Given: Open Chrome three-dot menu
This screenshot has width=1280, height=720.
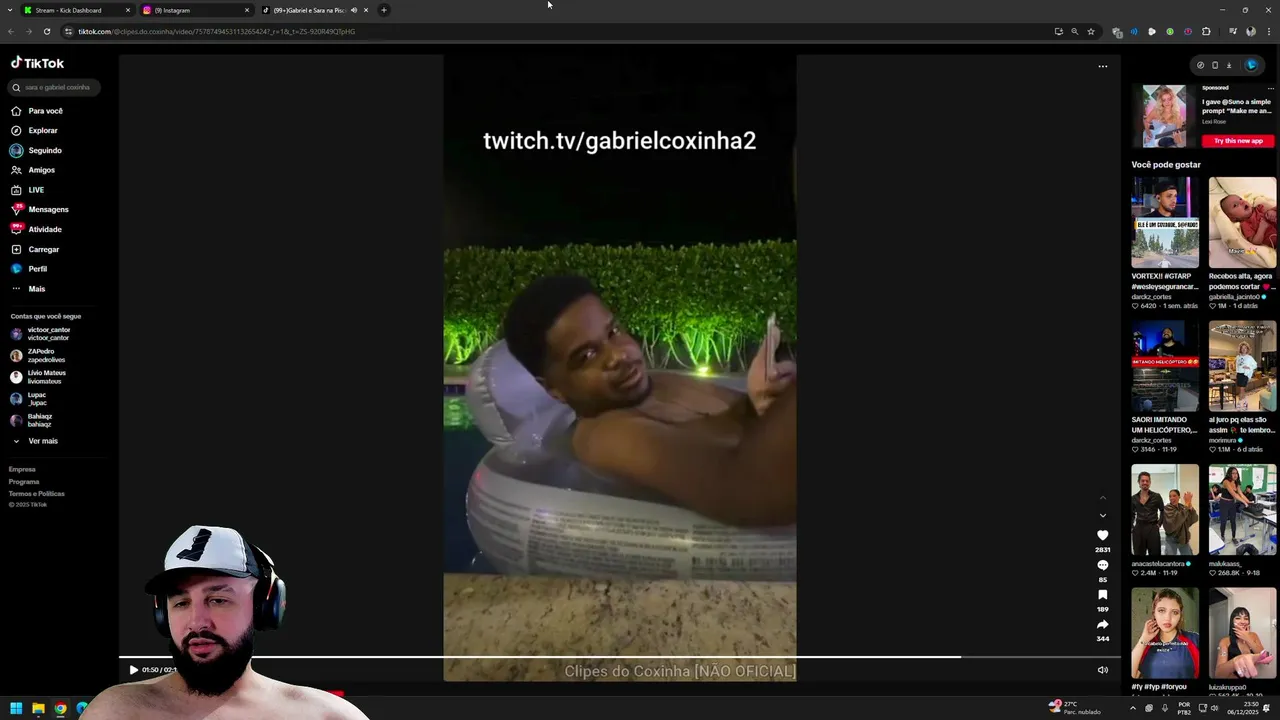Looking at the screenshot, I should point(1268,31).
